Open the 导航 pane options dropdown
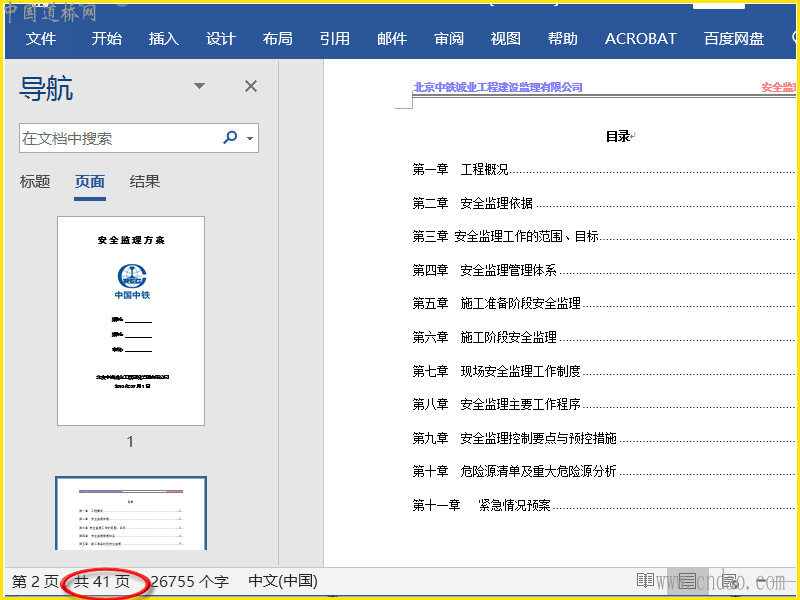 point(199,86)
